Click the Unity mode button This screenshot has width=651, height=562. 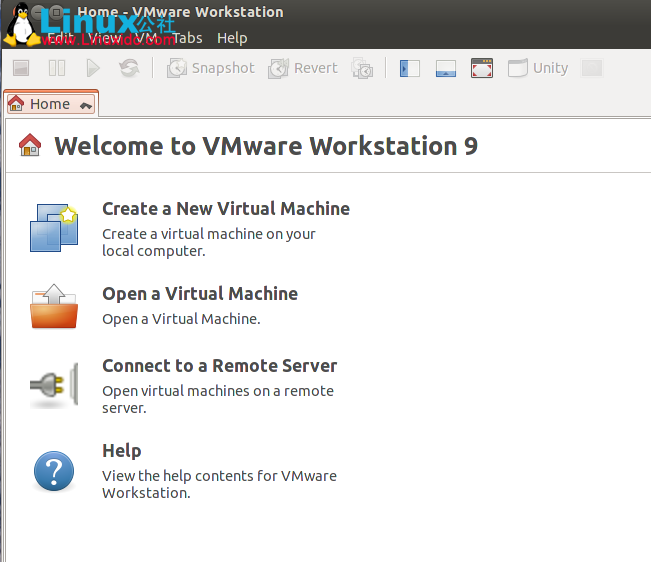(x=538, y=68)
